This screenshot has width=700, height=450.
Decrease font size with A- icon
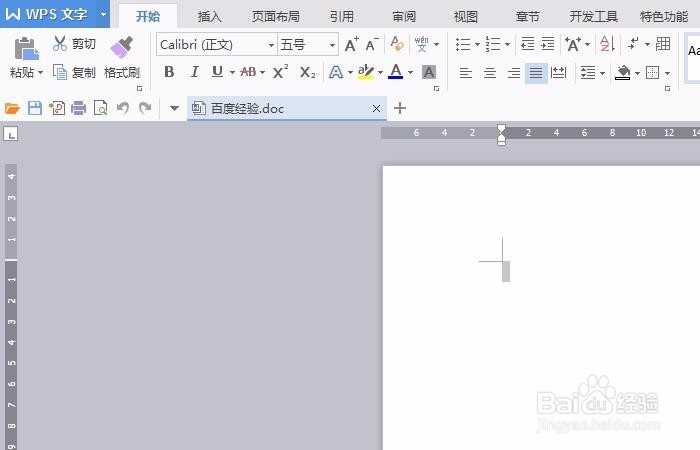point(371,44)
